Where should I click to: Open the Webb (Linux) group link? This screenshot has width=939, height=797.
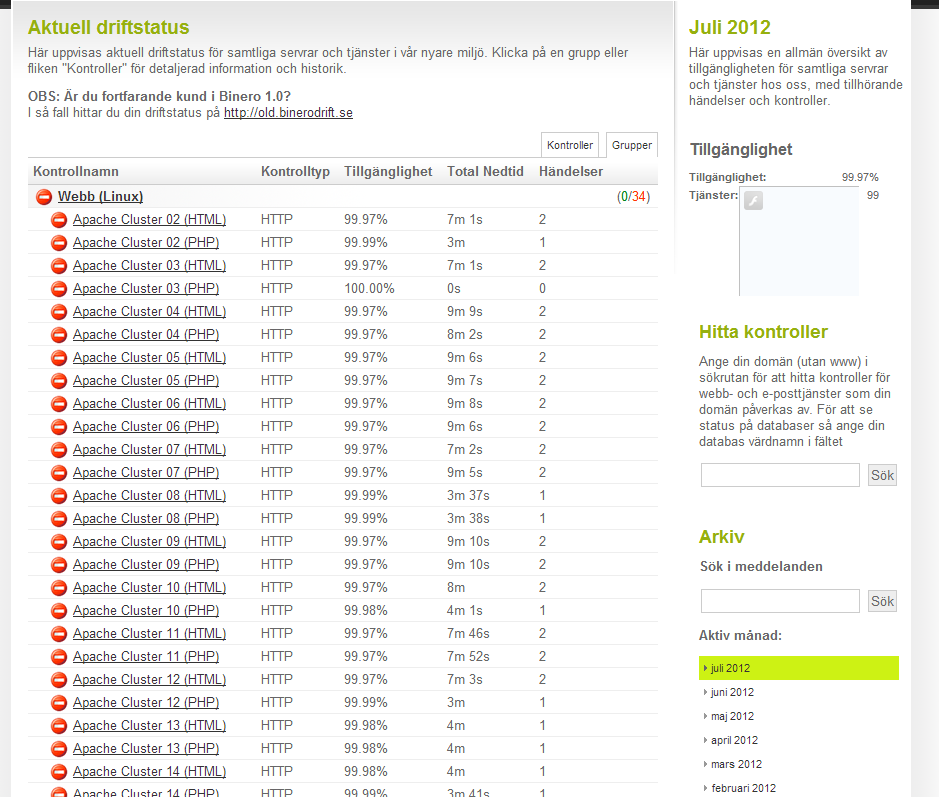point(100,196)
